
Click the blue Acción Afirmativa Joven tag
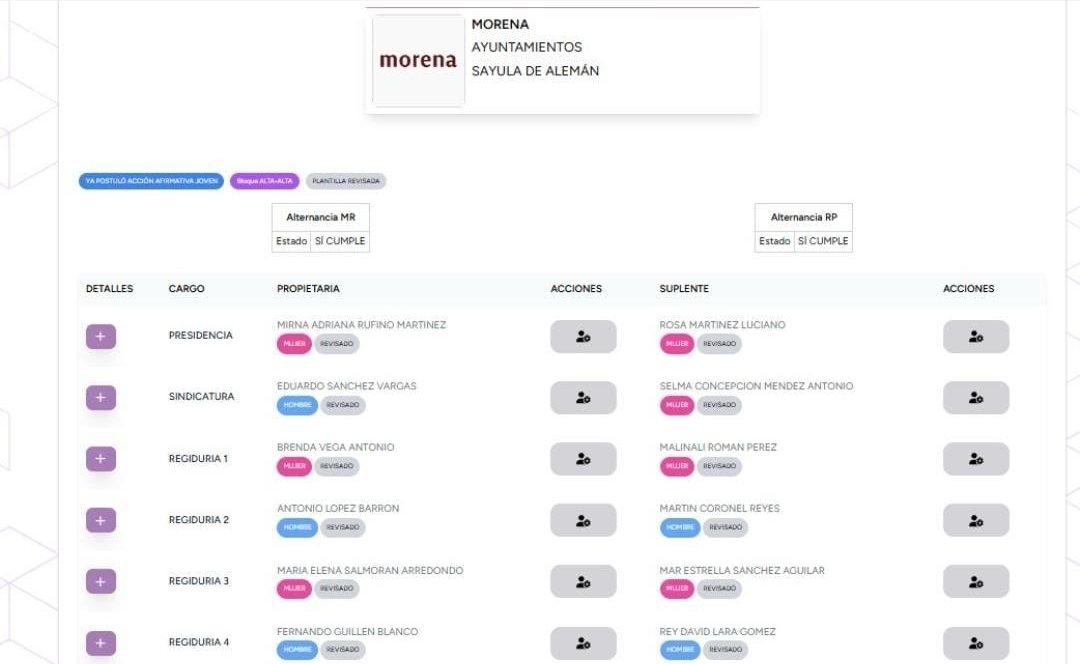[x=152, y=181]
